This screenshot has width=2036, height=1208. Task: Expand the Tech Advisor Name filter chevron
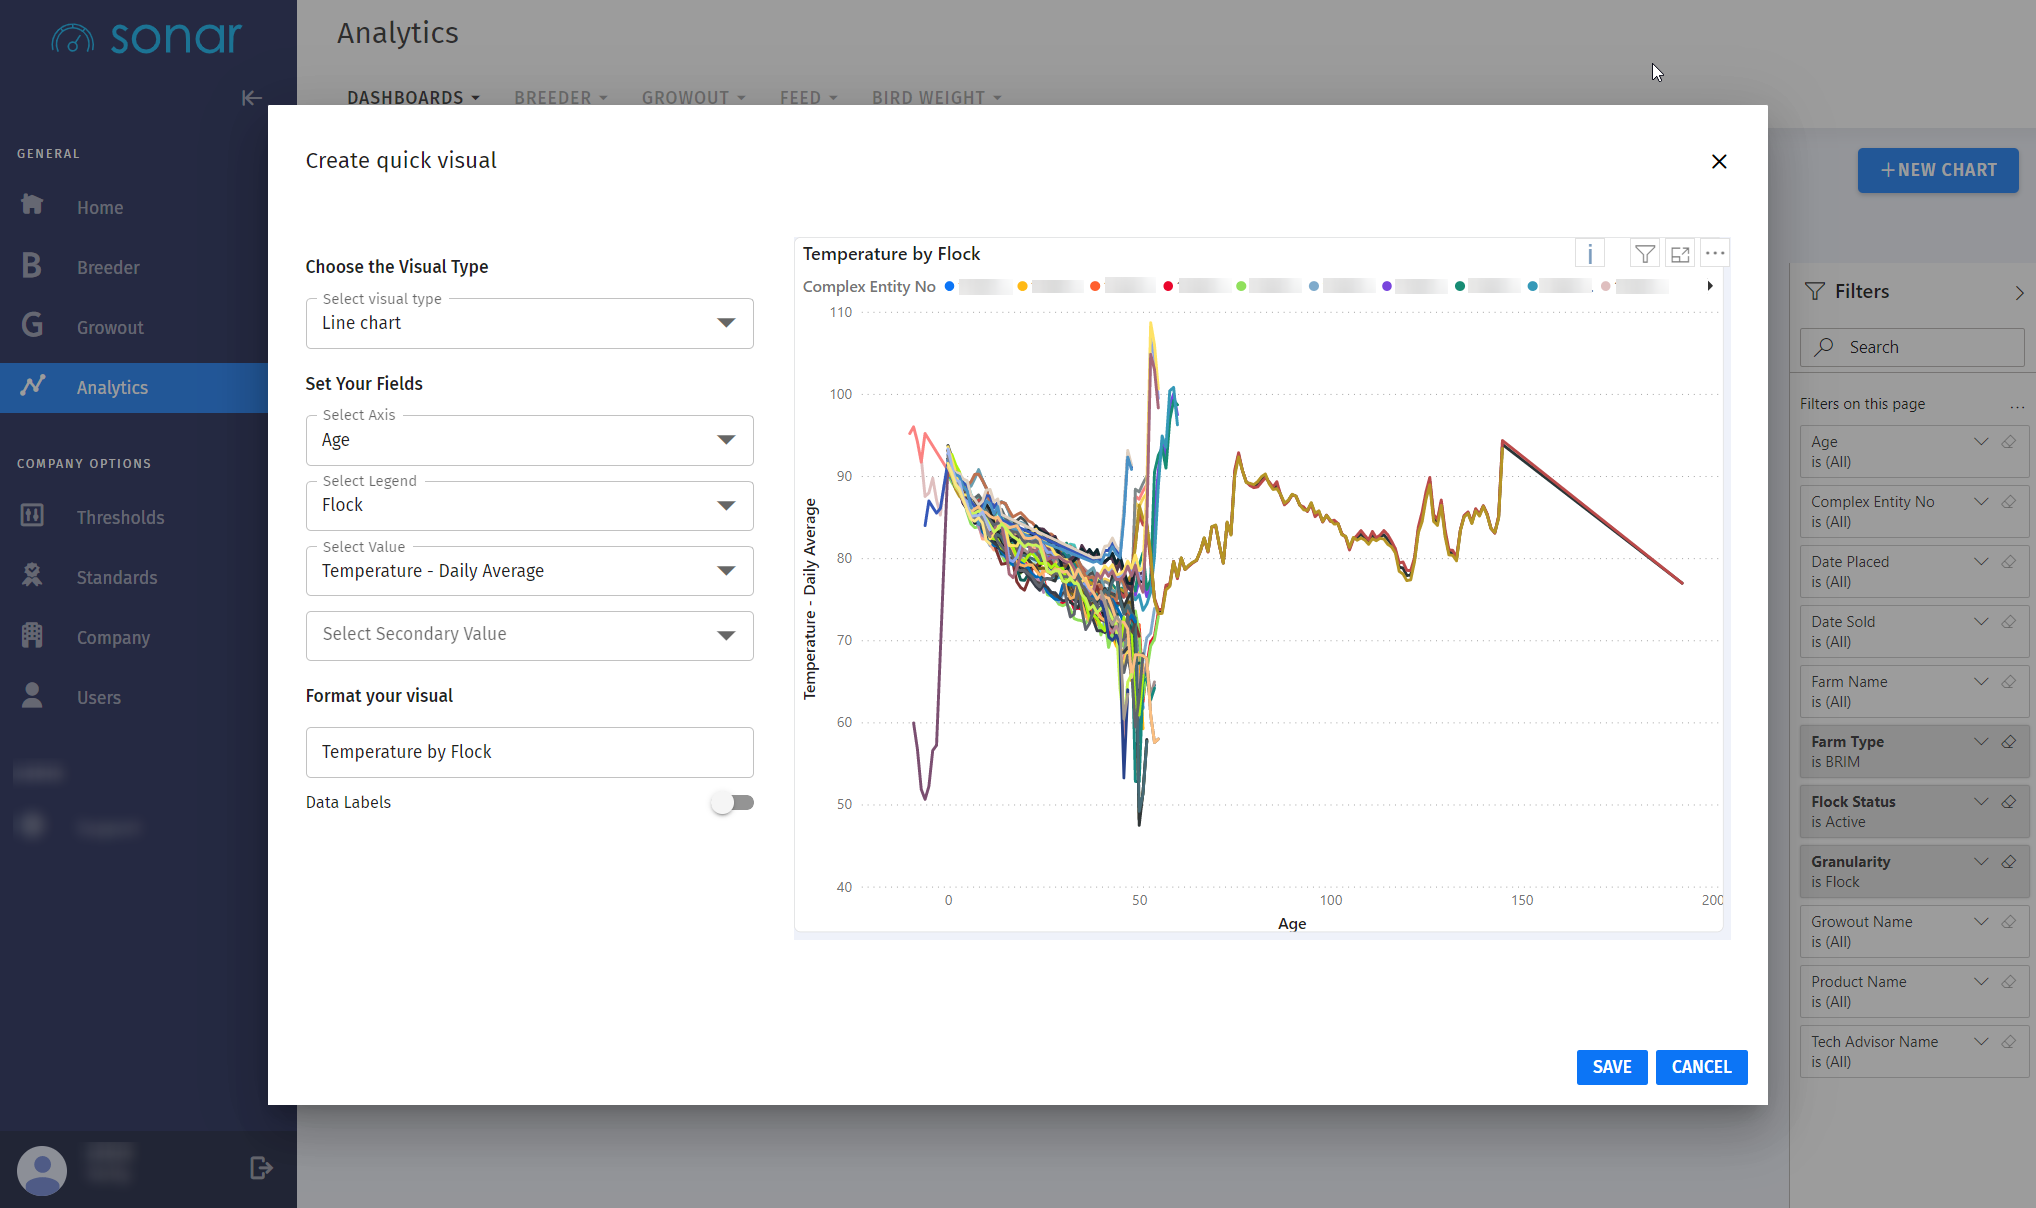(1981, 1041)
